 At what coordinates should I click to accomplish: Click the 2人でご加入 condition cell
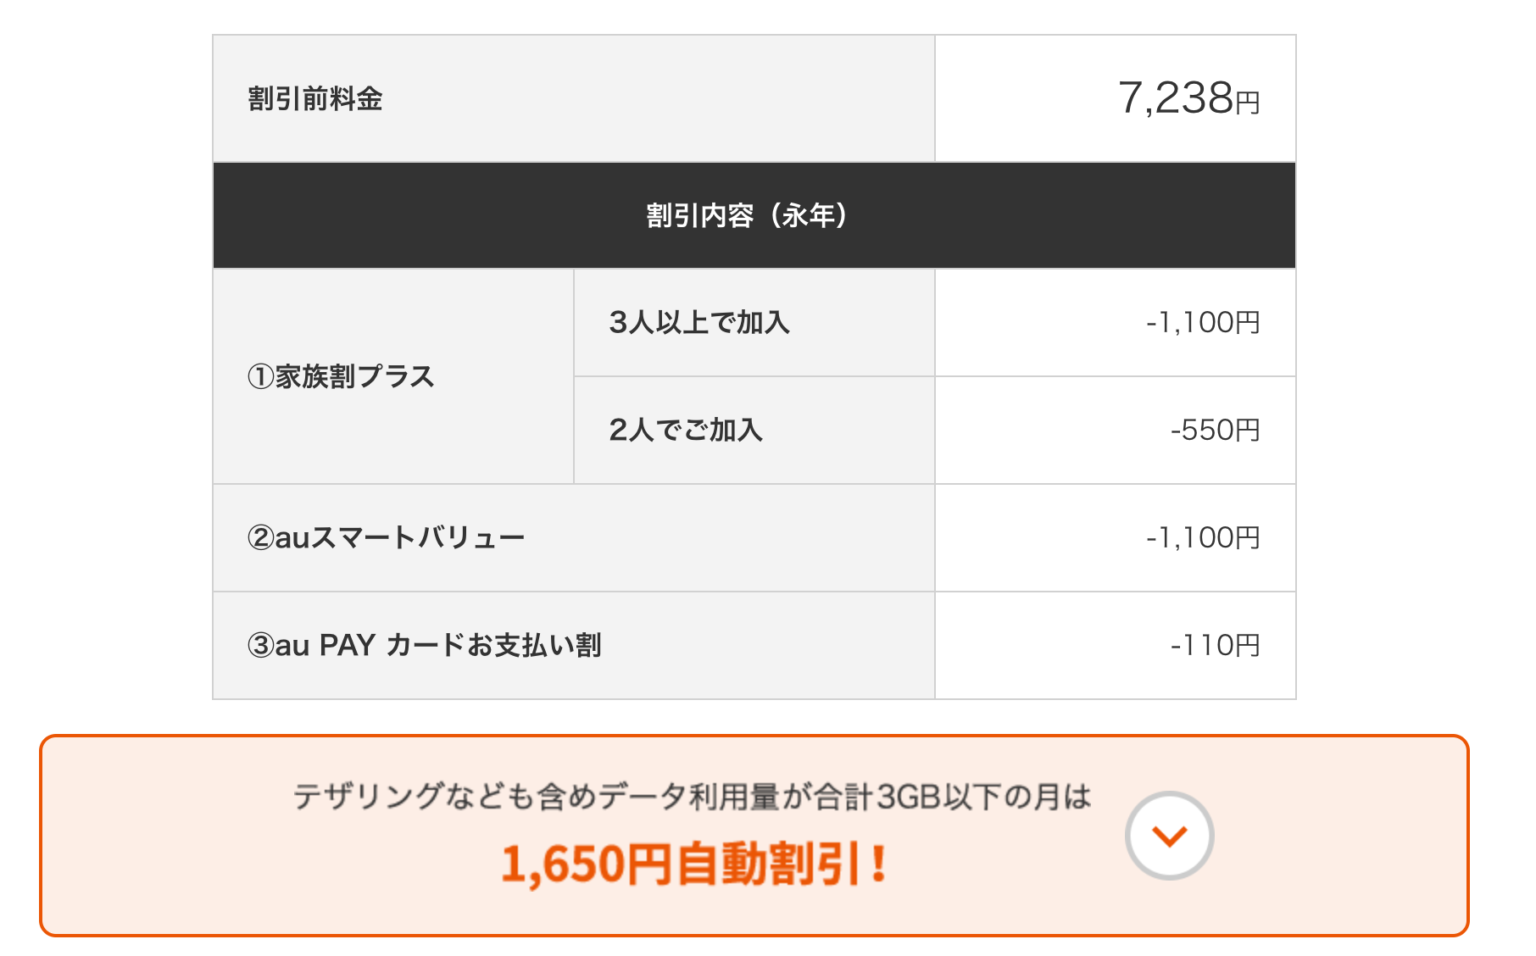coord(681,430)
